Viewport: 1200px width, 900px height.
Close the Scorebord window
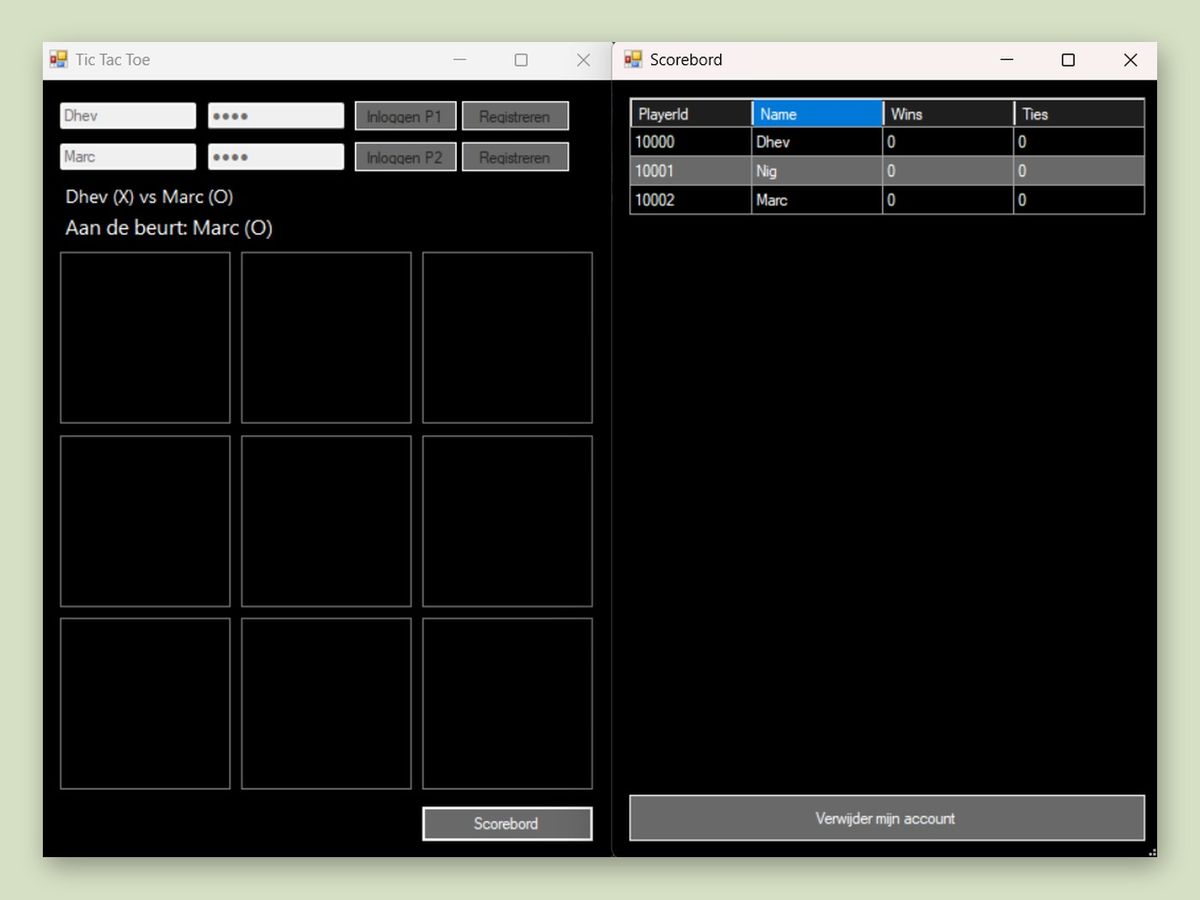[1130, 60]
